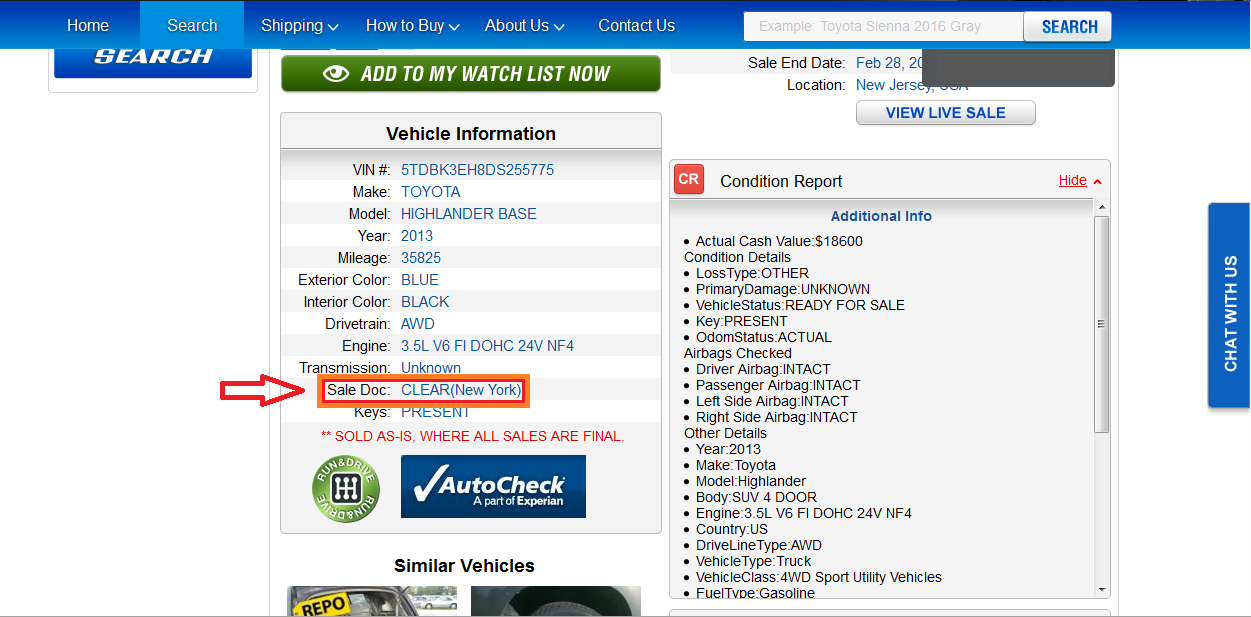Open the AutoCheck Experian report logo

[x=493, y=487]
